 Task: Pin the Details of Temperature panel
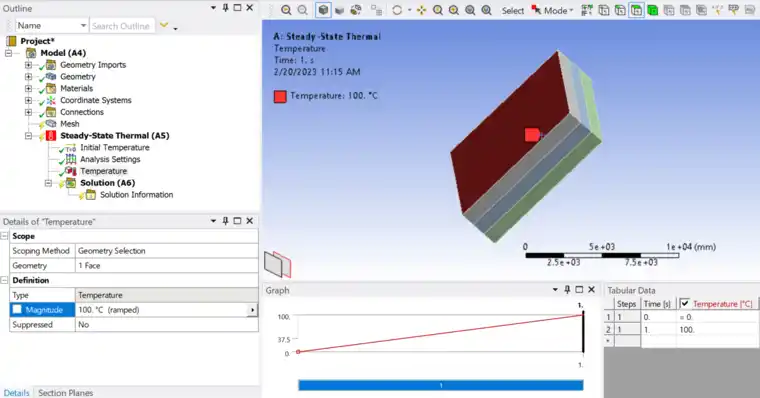[x=225, y=221]
